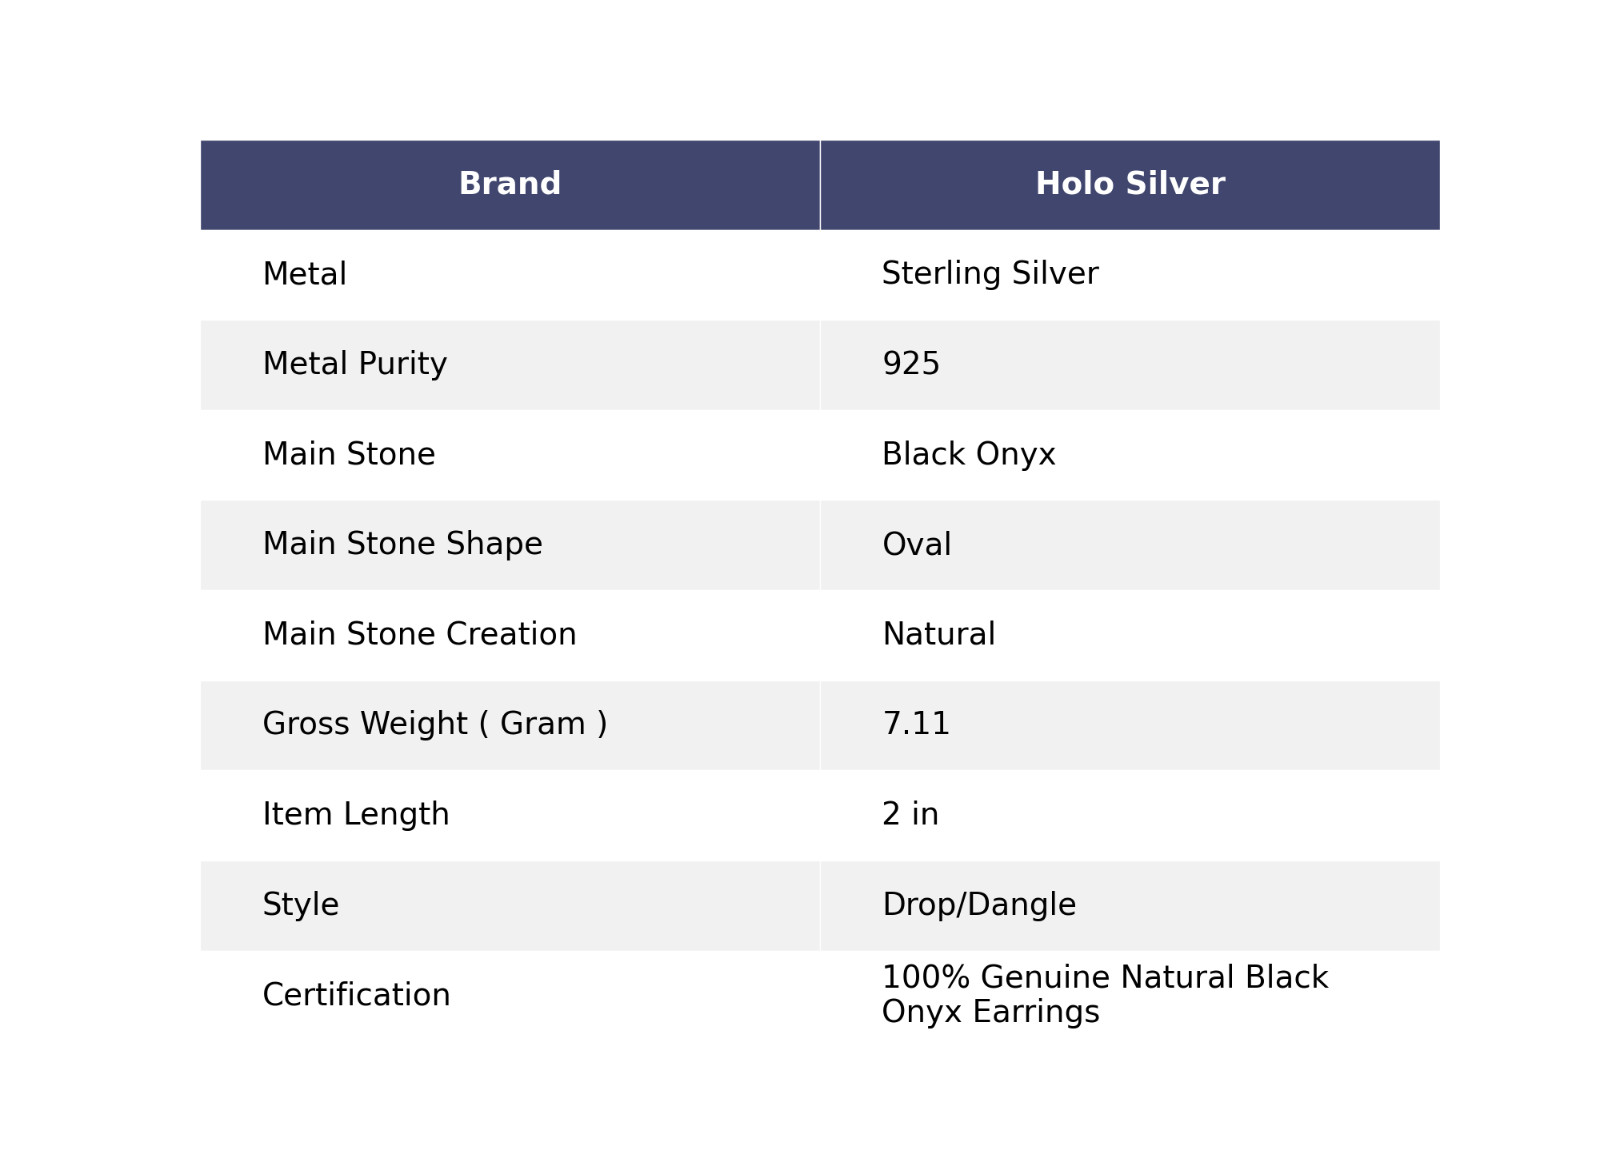Click the Main Stone Creation label
Viewport: 1600px width, 1169px height.
(x=419, y=634)
